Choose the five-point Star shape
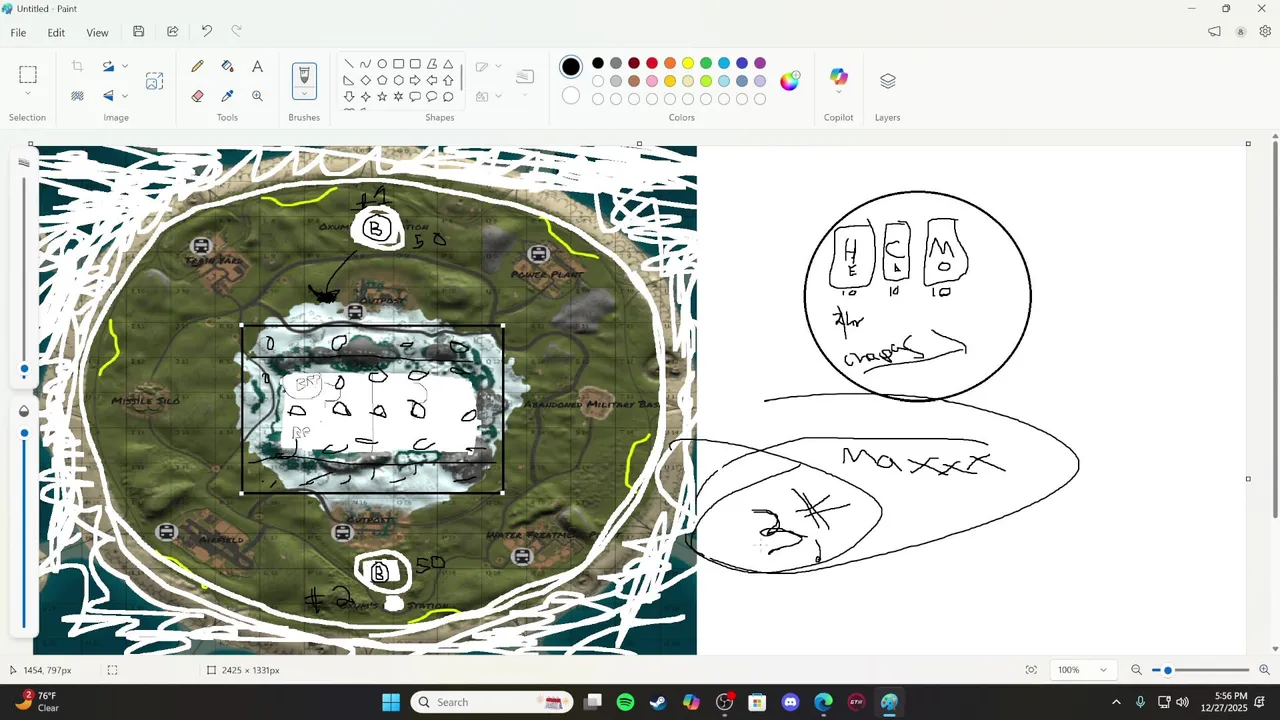This screenshot has height=720, width=1280. pos(382,96)
